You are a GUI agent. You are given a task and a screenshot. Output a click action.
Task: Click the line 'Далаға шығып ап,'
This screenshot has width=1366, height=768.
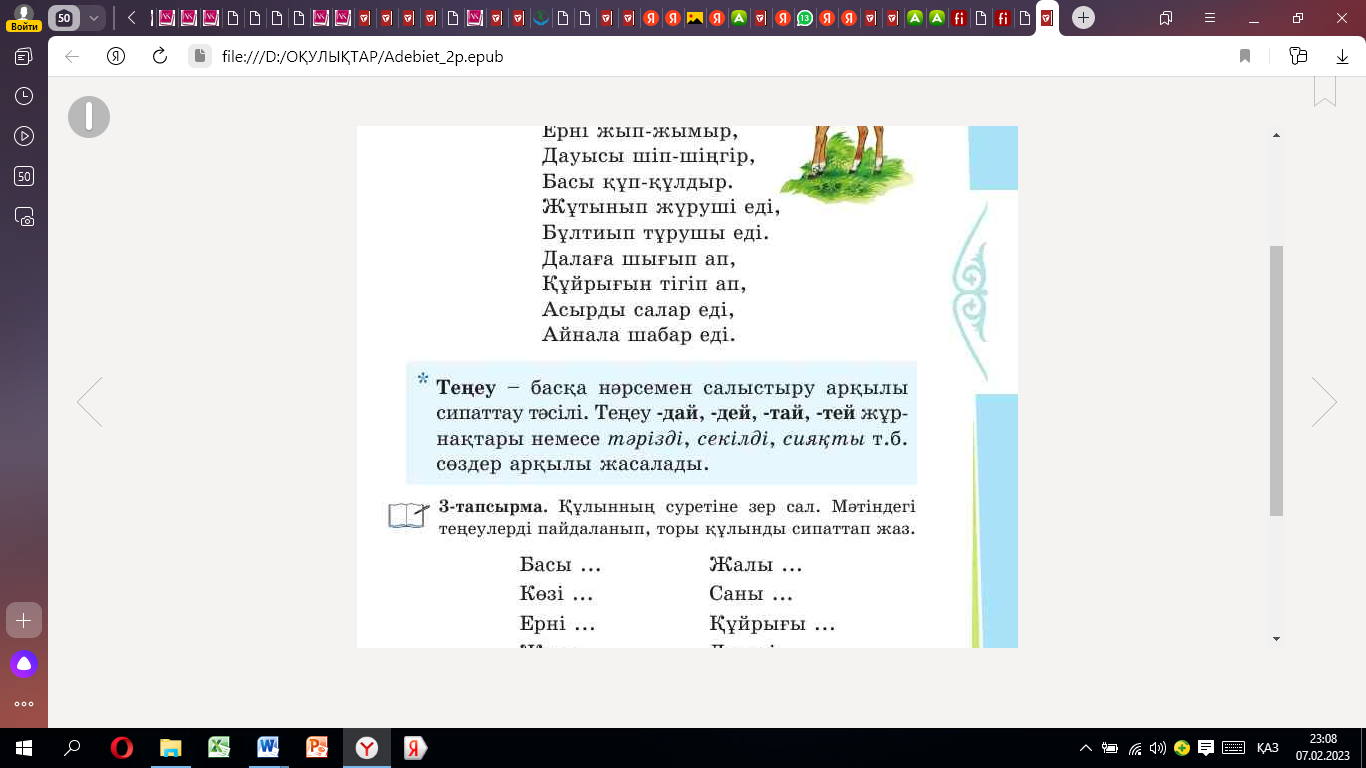(x=639, y=259)
